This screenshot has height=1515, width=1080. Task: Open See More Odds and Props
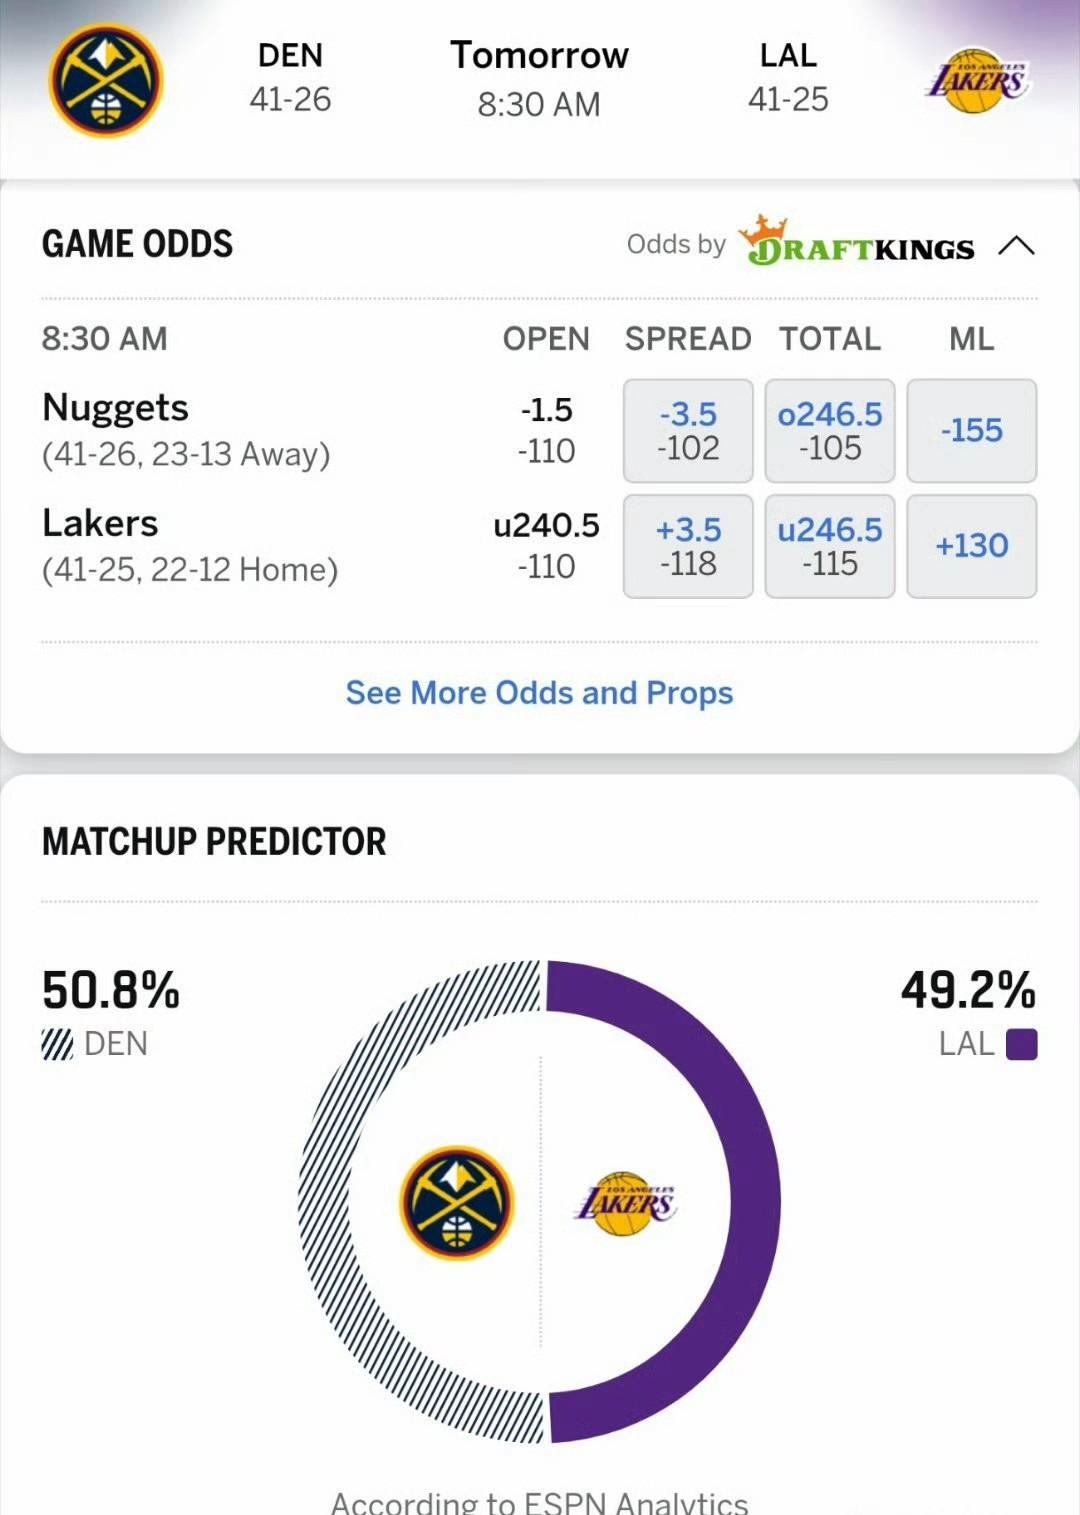(539, 692)
